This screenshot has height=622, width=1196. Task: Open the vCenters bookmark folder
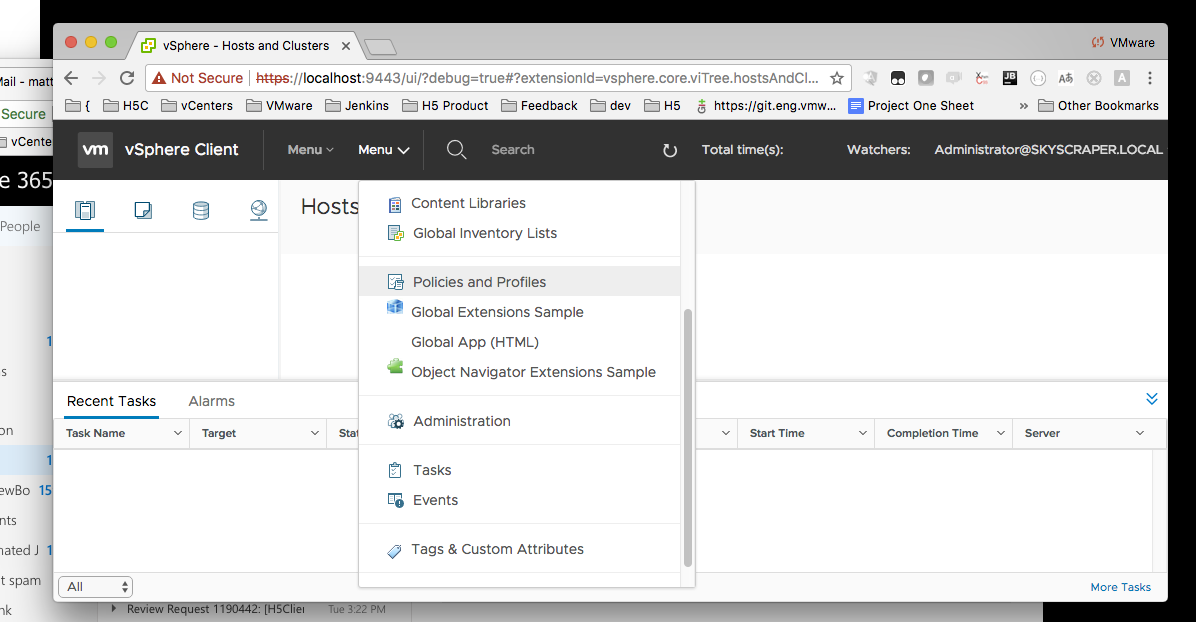[197, 106]
